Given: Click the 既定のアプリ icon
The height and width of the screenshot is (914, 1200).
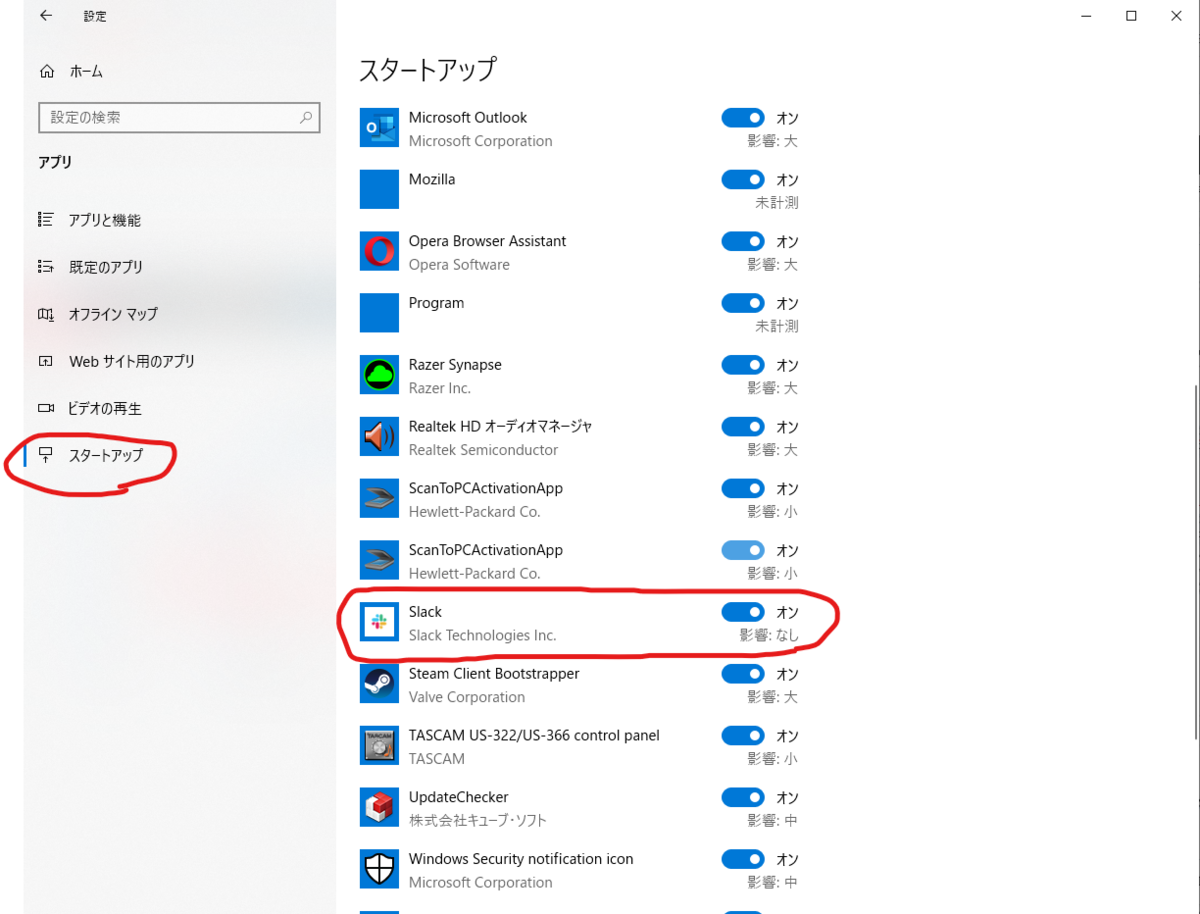Looking at the screenshot, I should pyautogui.click(x=46, y=267).
